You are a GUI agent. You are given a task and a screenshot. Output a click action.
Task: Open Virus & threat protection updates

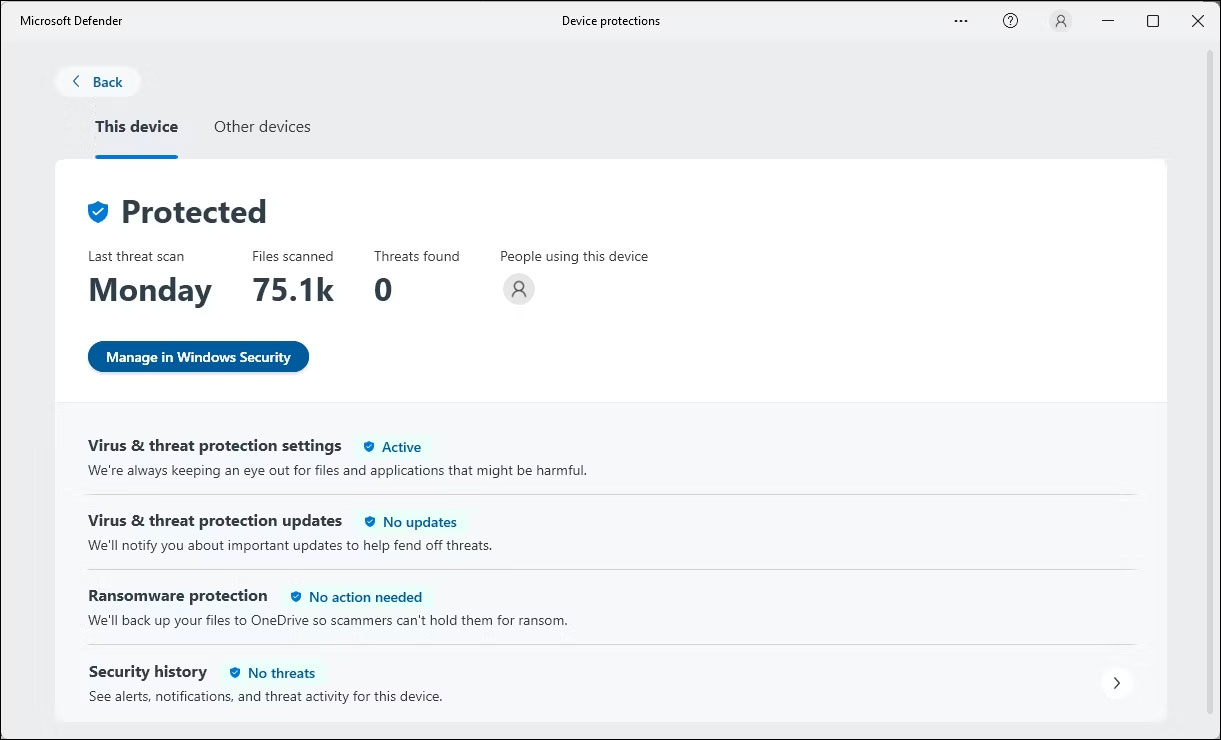(x=215, y=520)
